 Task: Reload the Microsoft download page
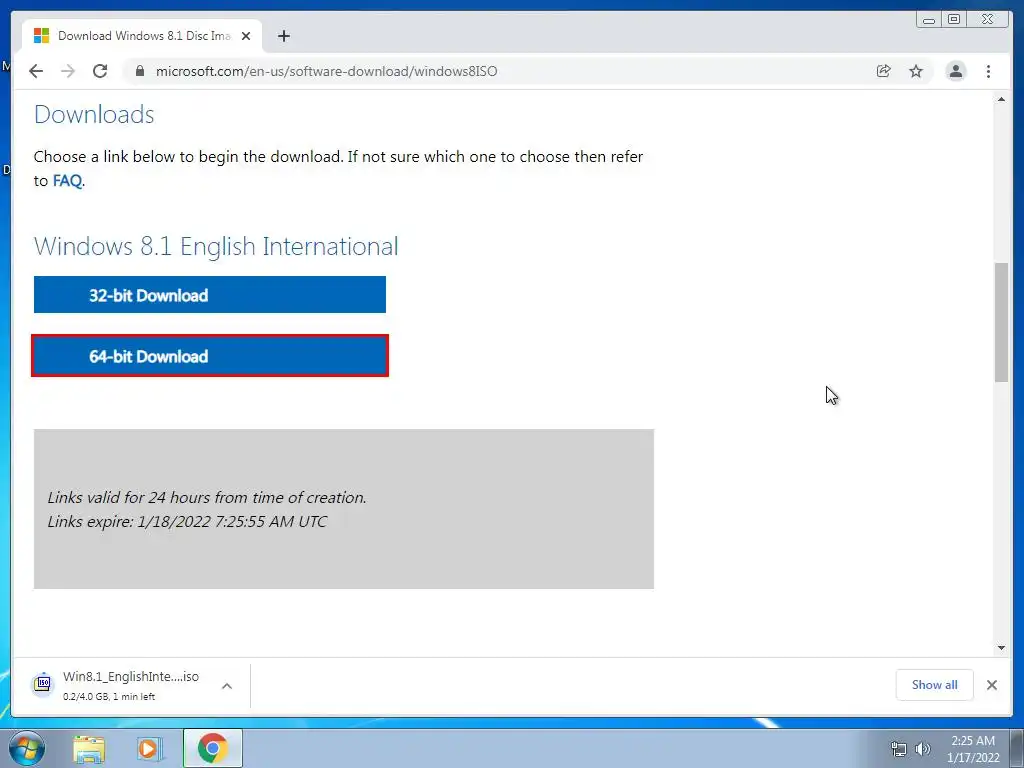pos(100,71)
